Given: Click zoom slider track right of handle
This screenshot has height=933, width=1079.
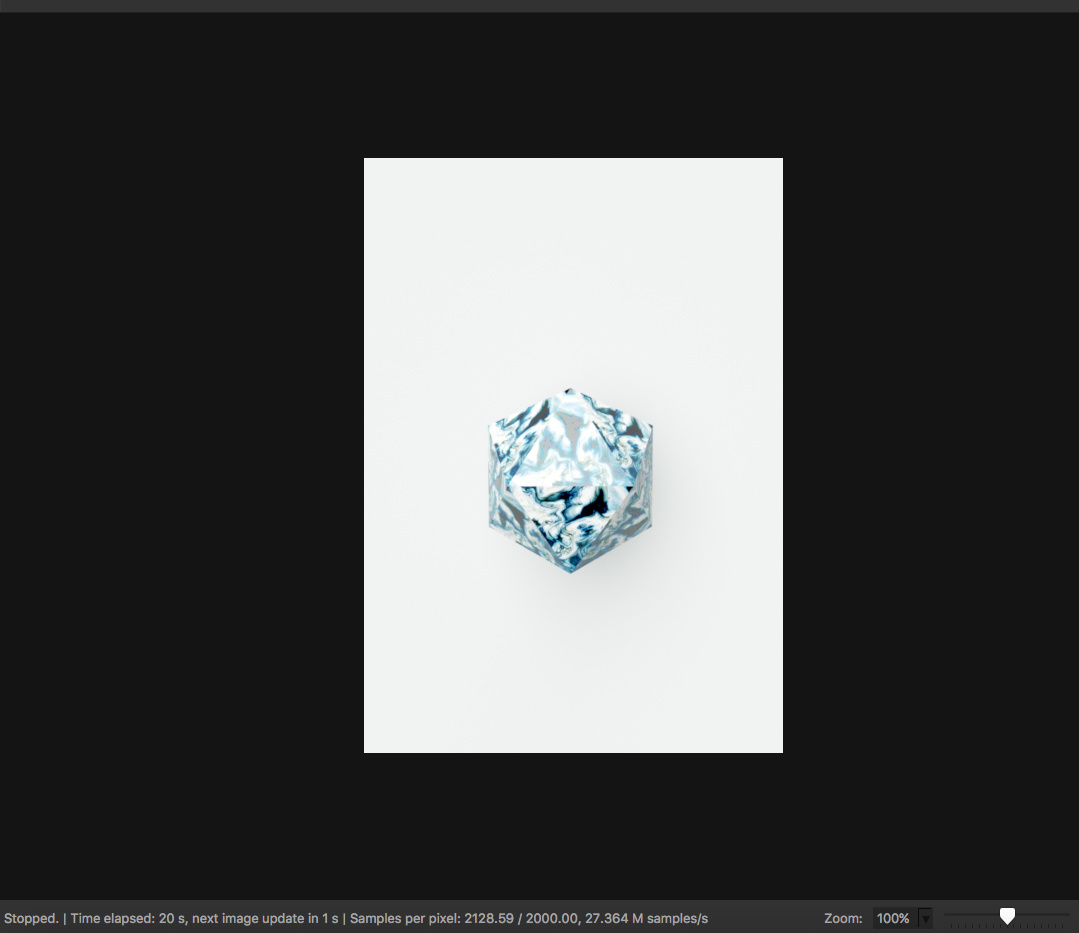Looking at the screenshot, I should coord(1042,914).
